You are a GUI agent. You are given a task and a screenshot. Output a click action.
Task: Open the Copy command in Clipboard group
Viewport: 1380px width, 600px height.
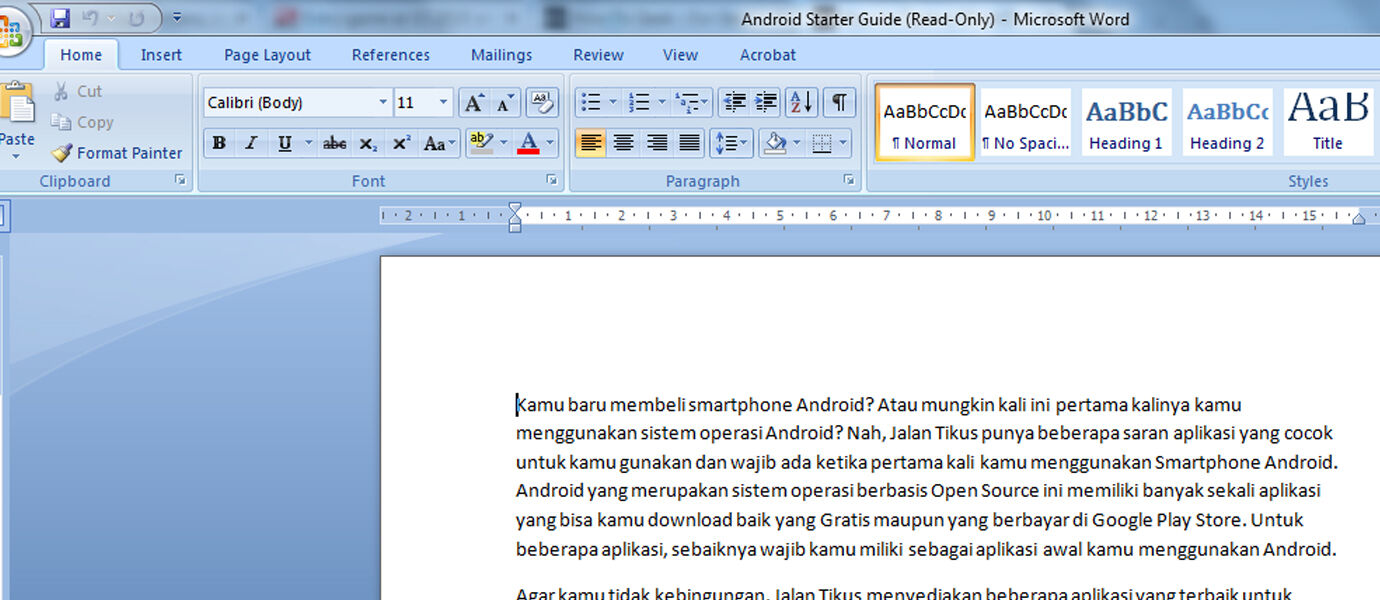(x=82, y=122)
